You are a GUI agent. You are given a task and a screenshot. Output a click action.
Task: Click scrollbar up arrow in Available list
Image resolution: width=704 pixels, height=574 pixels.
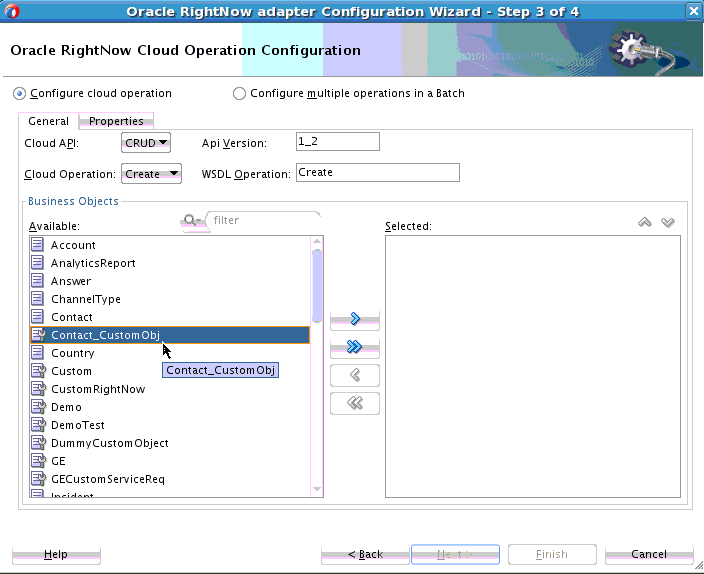pyautogui.click(x=317, y=242)
